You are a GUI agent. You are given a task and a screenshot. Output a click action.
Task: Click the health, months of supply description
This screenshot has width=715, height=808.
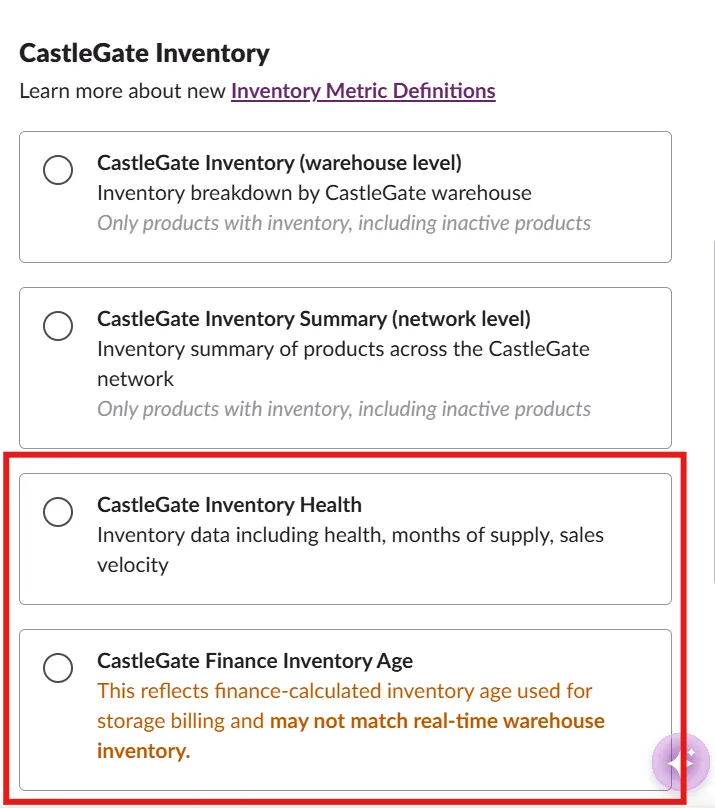click(x=350, y=550)
